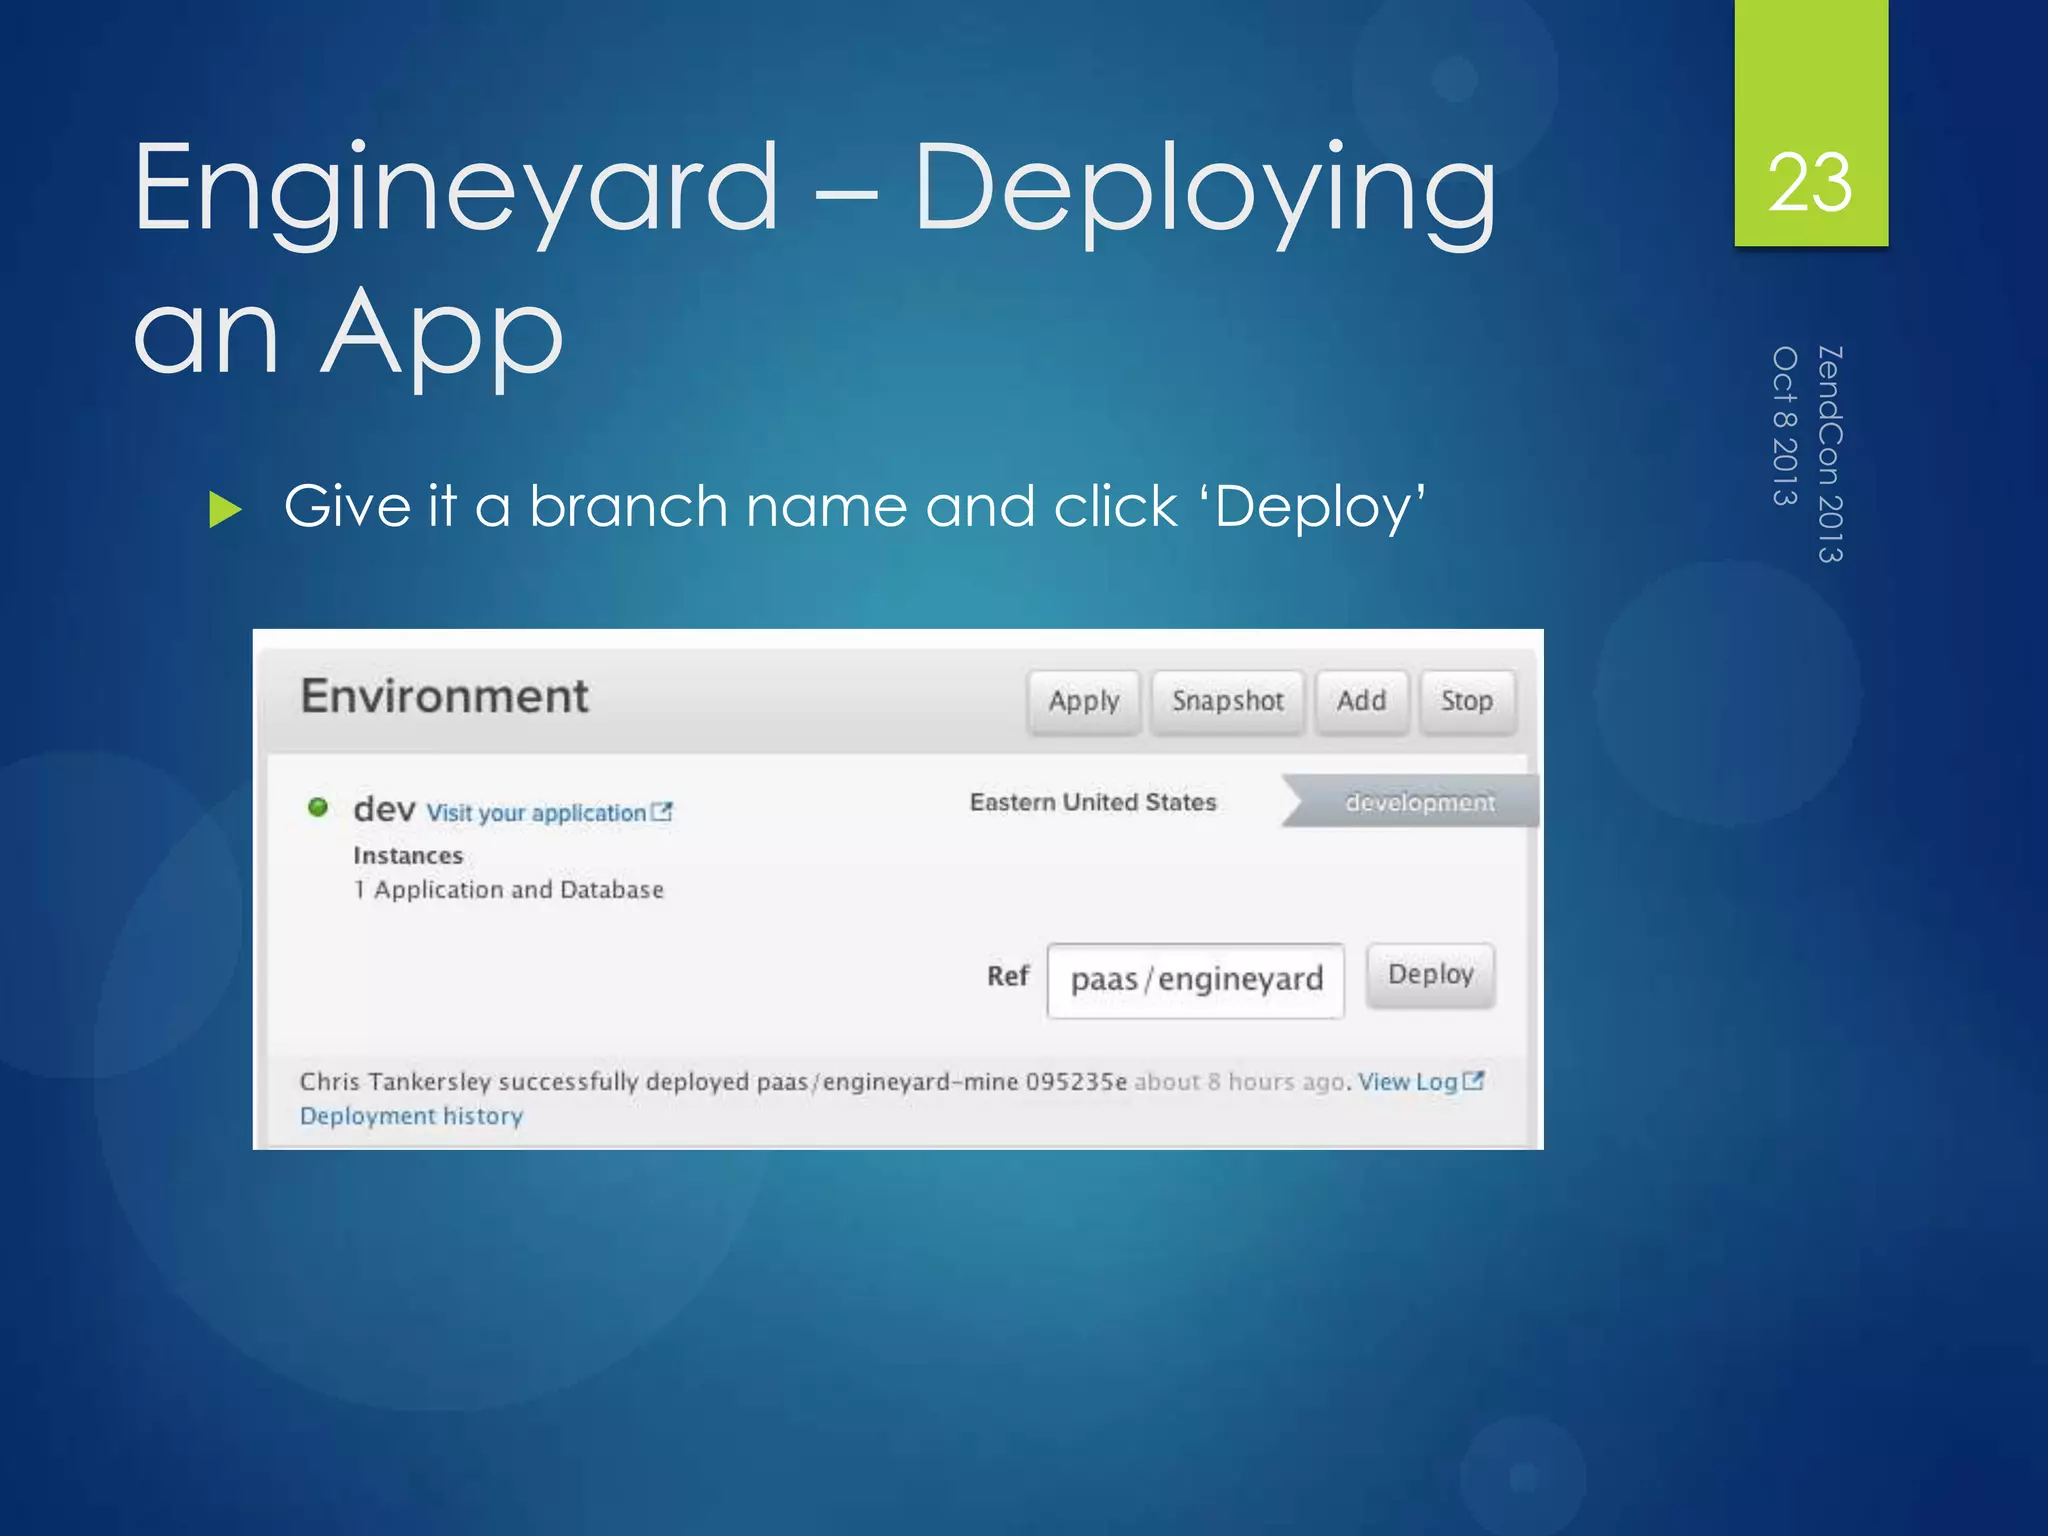Click the green status indicator for dev

(318, 807)
